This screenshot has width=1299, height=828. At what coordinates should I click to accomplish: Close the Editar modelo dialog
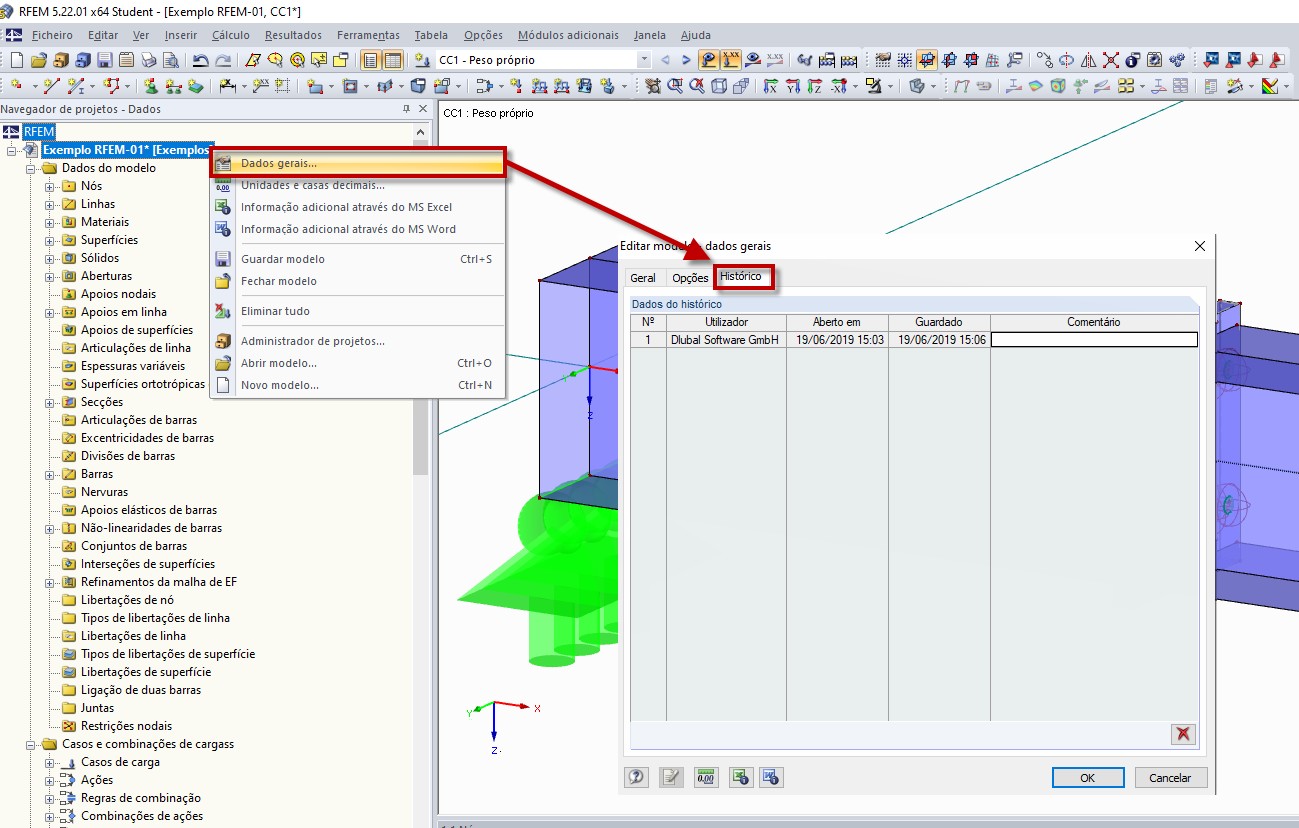1200,246
